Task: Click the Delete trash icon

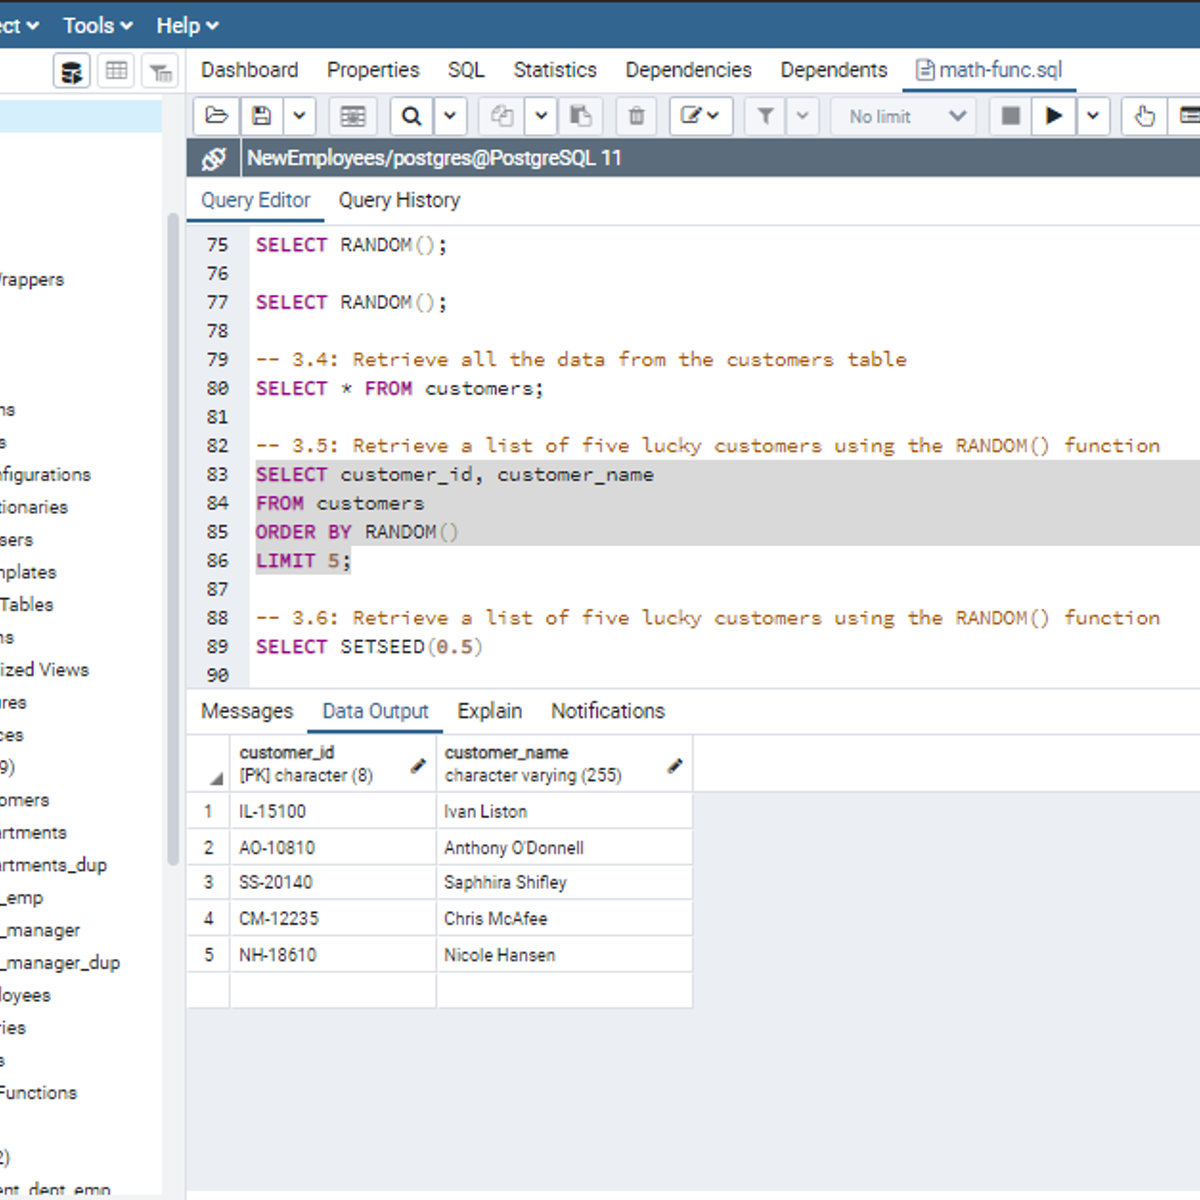Action: point(636,116)
